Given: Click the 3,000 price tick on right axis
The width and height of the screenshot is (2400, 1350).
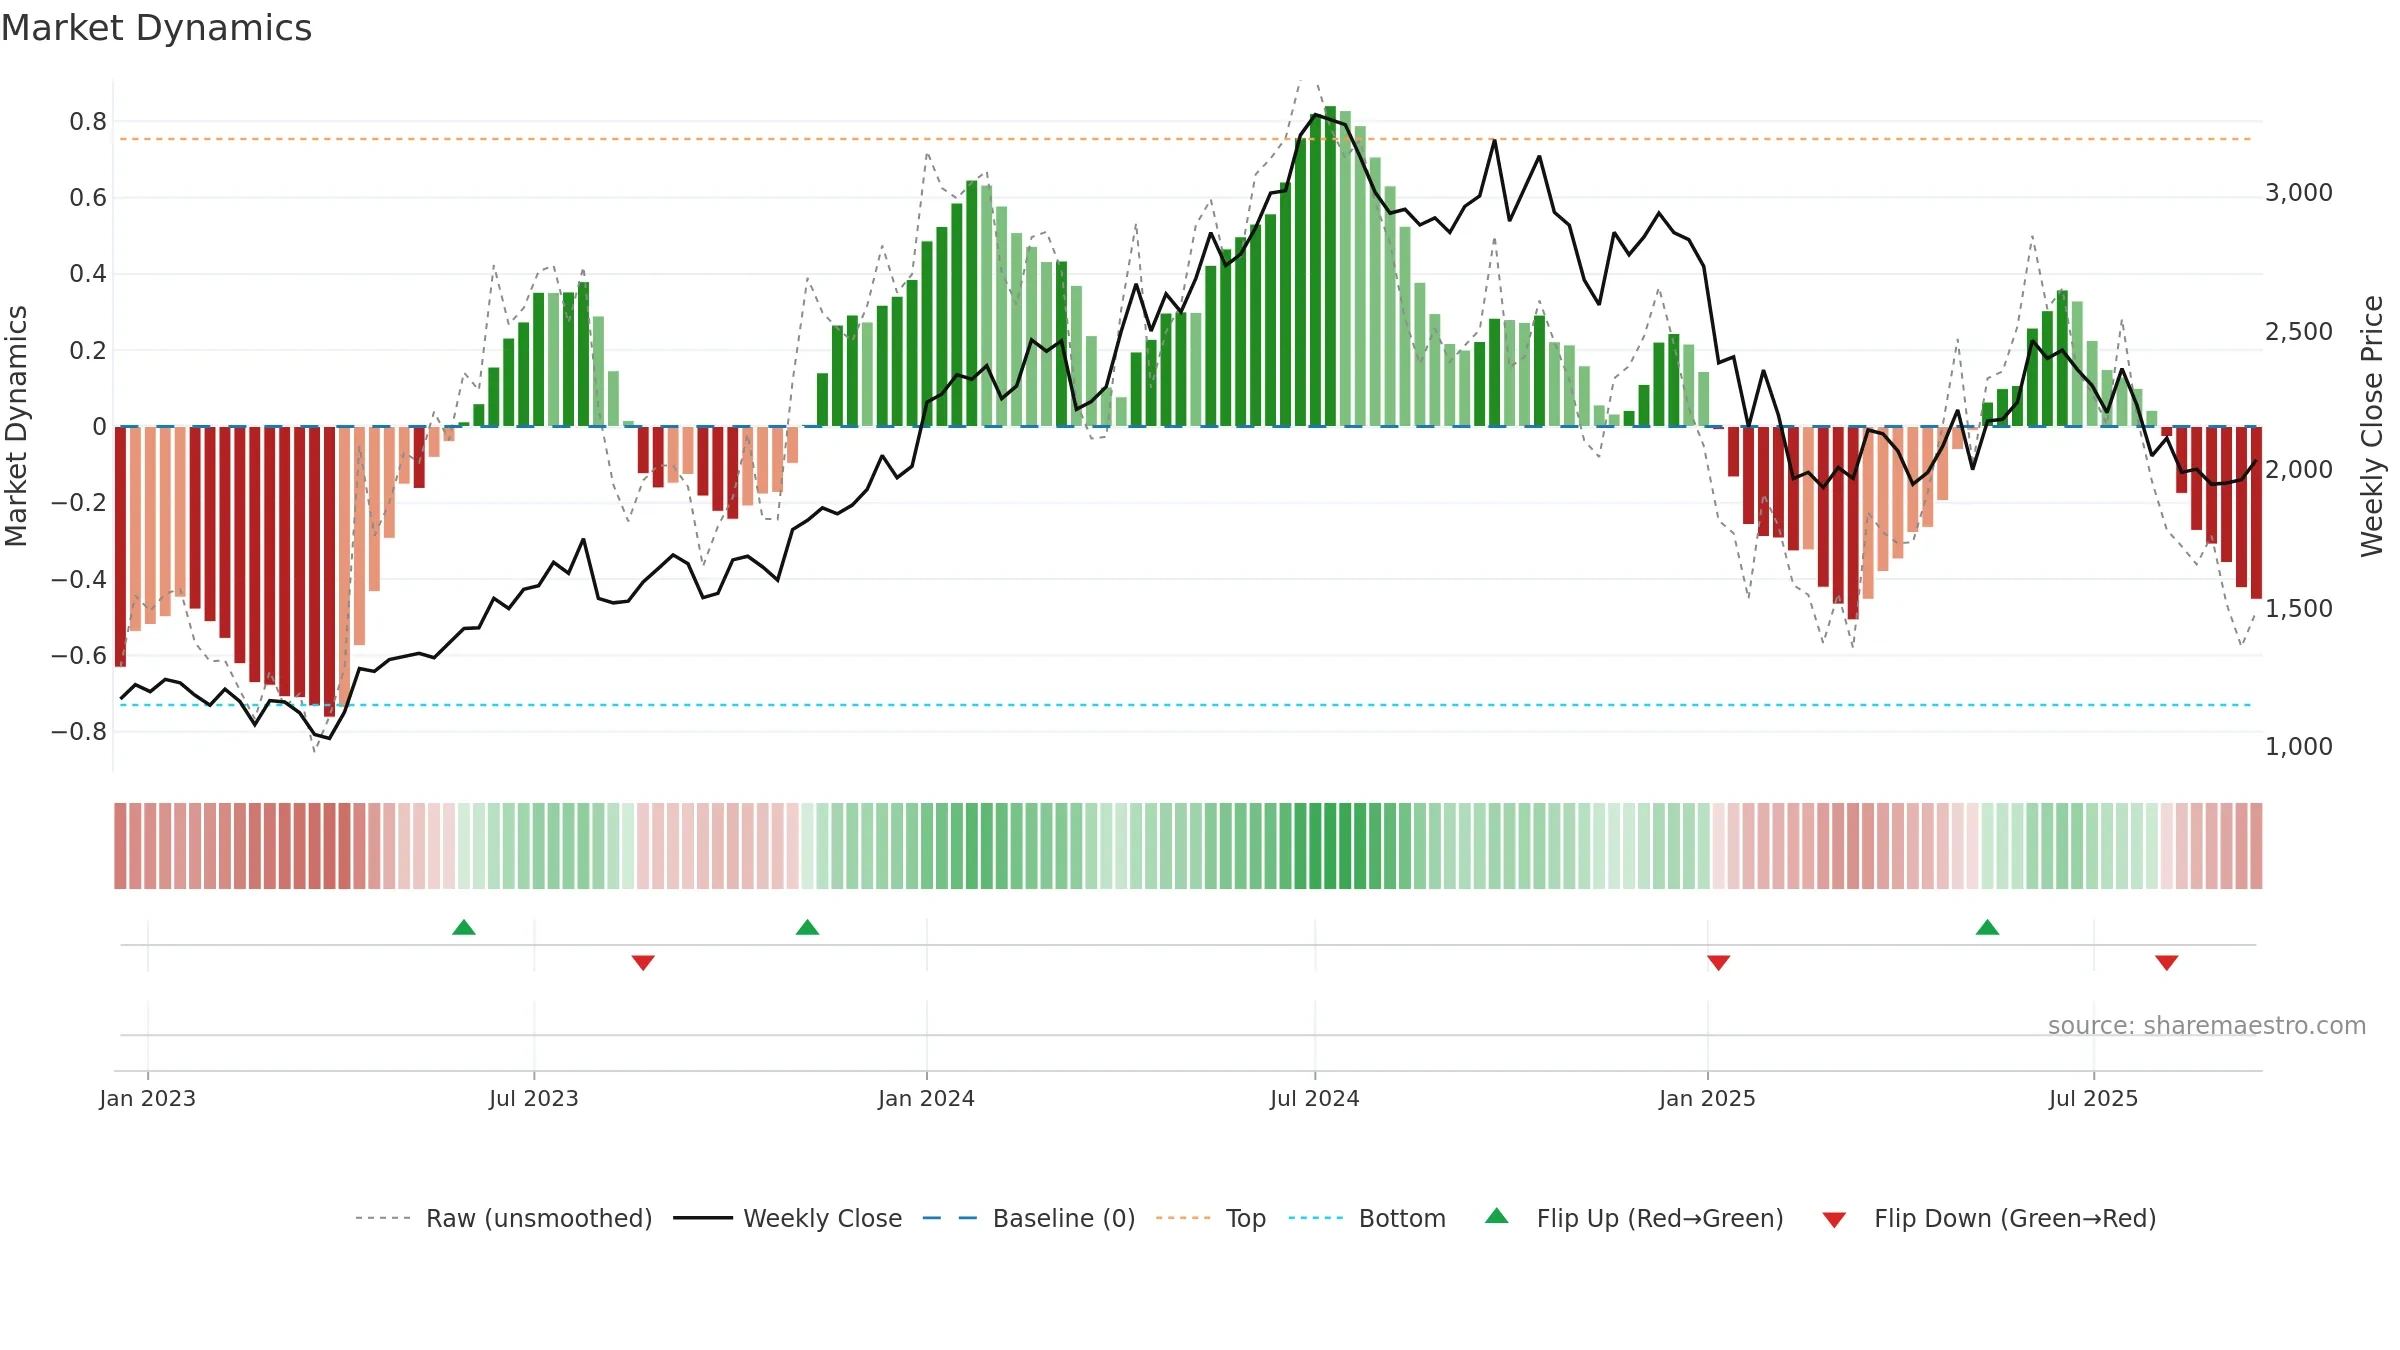Looking at the screenshot, I should [x=2299, y=193].
